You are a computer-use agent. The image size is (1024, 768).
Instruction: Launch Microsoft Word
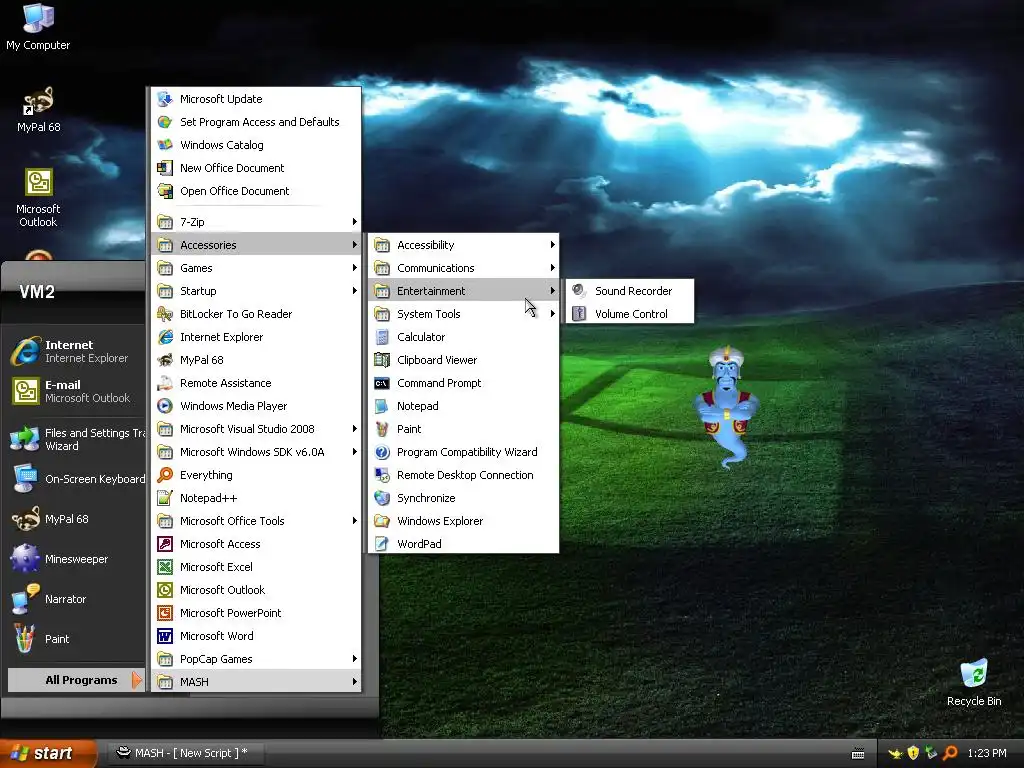tap(256, 635)
